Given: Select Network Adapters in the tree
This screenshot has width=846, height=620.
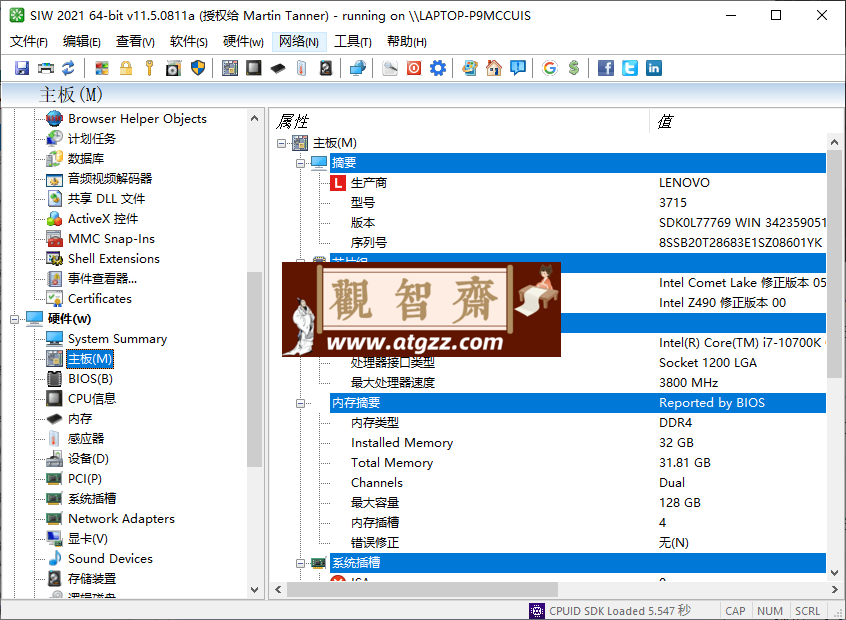Looking at the screenshot, I should click(121, 519).
